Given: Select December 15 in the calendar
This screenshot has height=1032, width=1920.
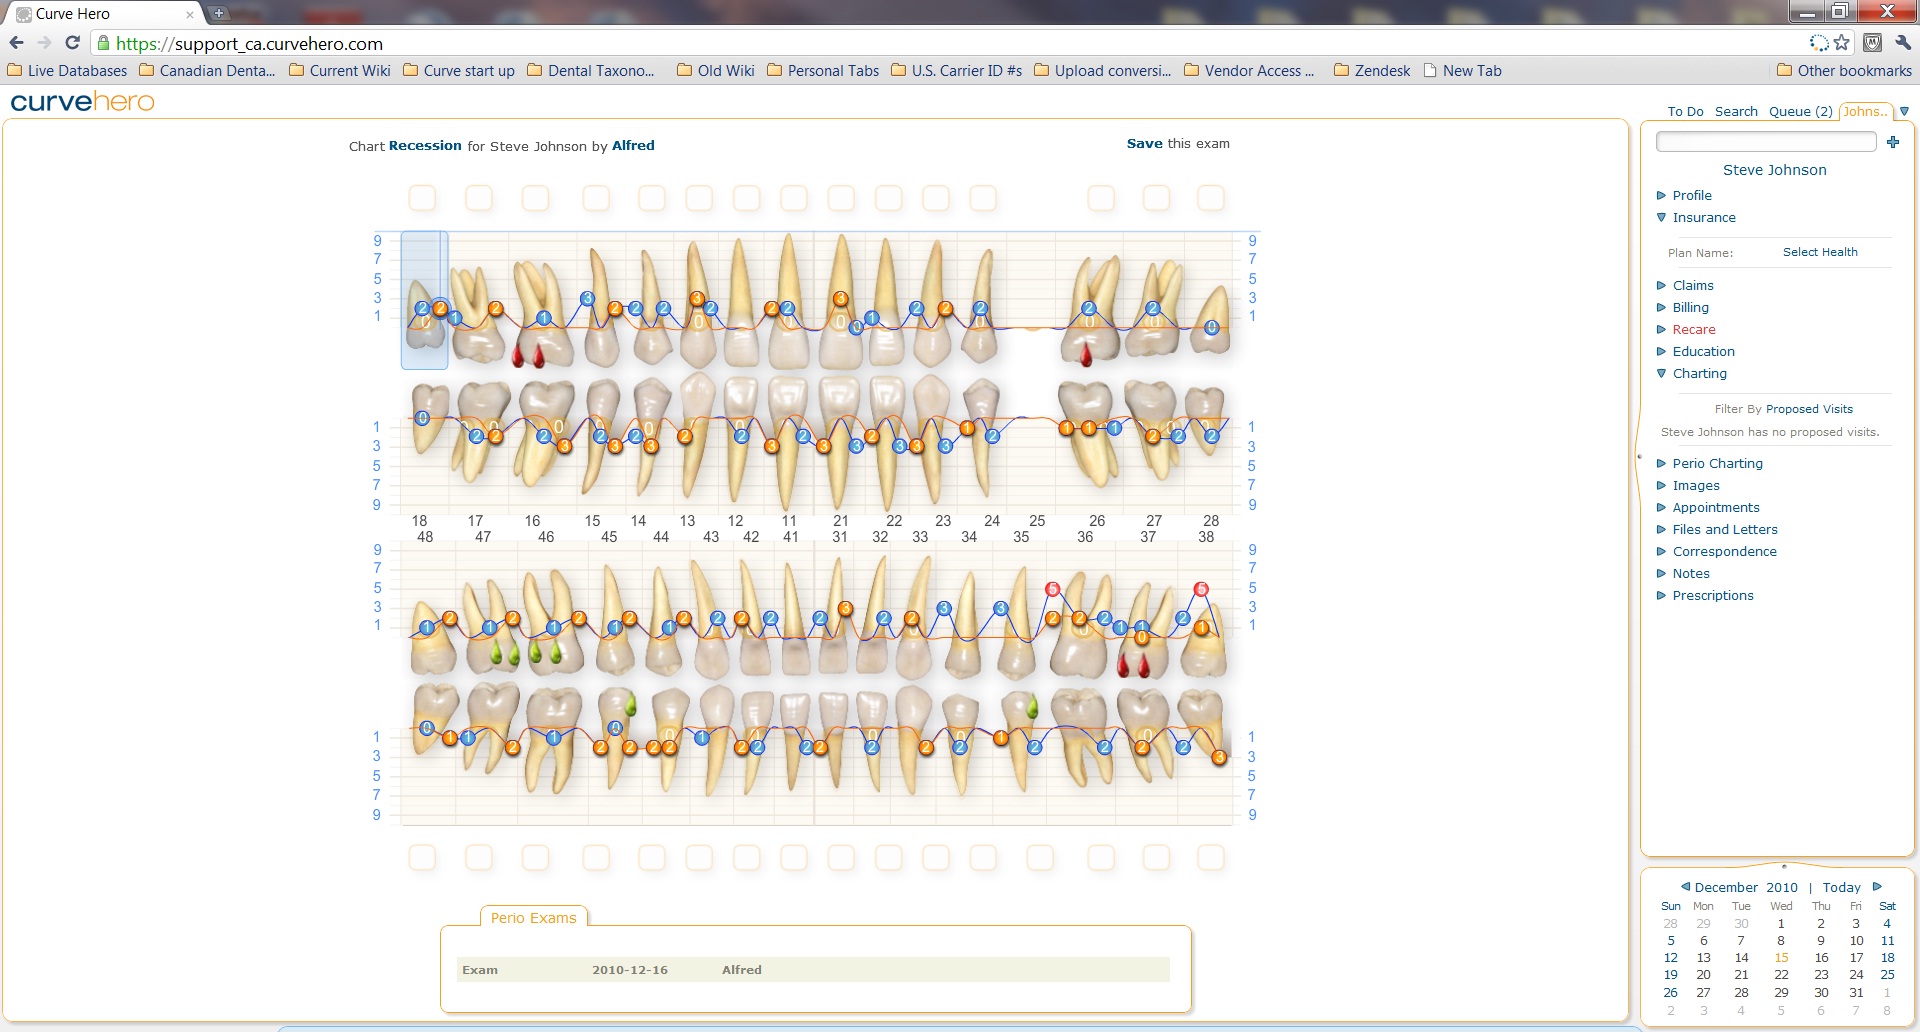Looking at the screenshot, I should coord(1781,958).
